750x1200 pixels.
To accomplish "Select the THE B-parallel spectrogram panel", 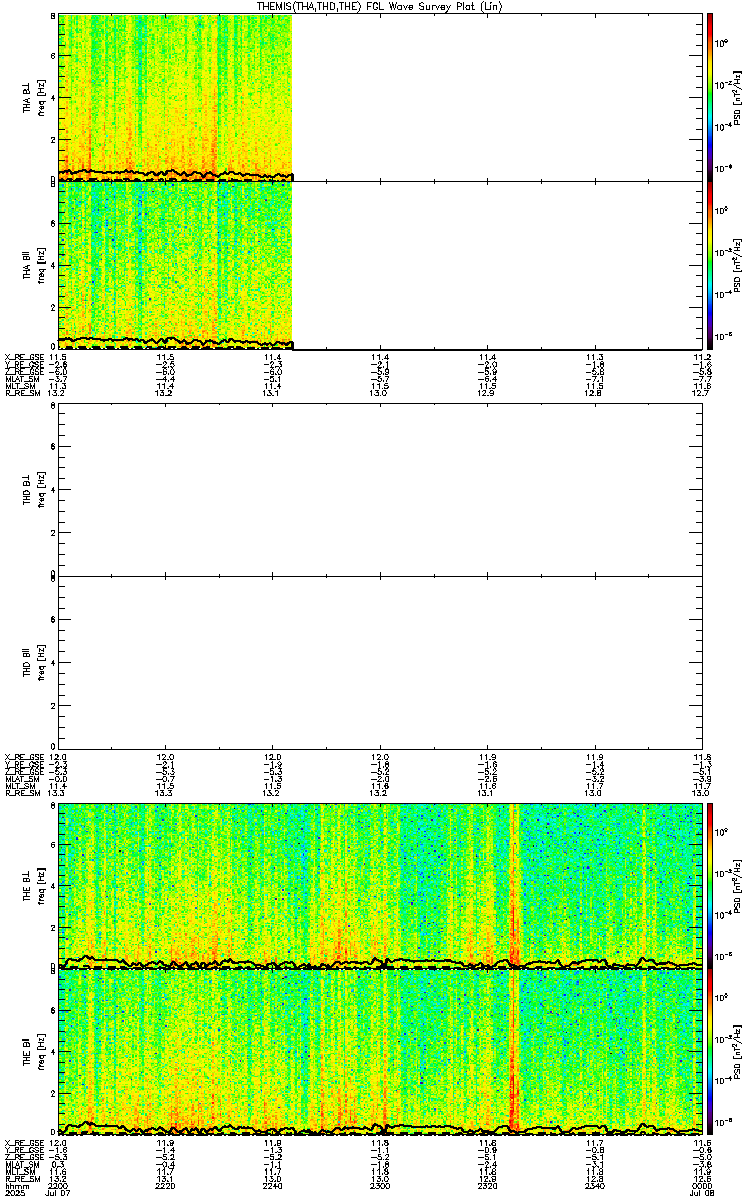I will pyautogui.click(x=380, y=1053).
